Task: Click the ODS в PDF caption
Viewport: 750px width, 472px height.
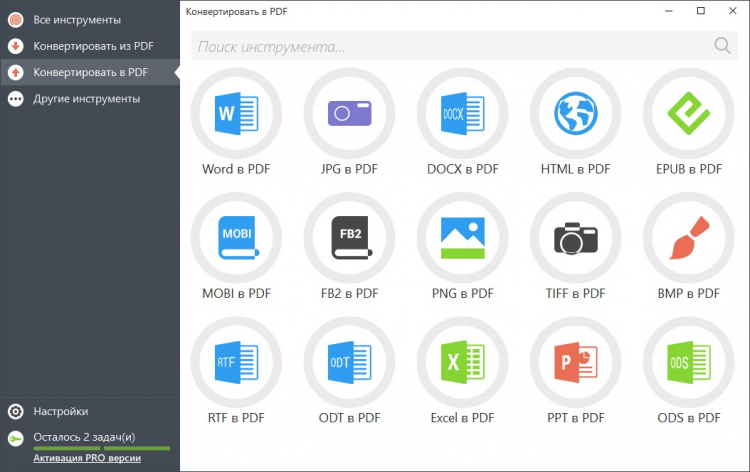Action: [x=689, y=417]
